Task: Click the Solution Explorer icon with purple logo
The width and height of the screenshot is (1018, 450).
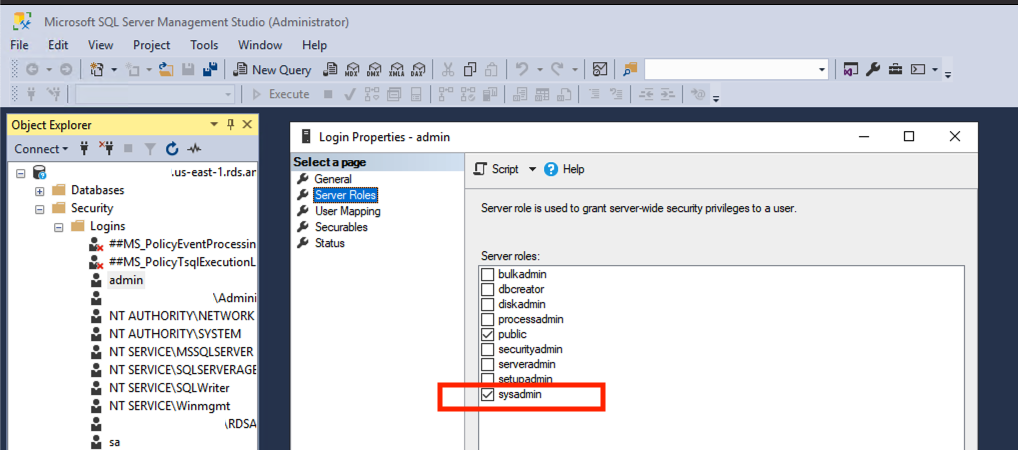Action: point(851,69)
